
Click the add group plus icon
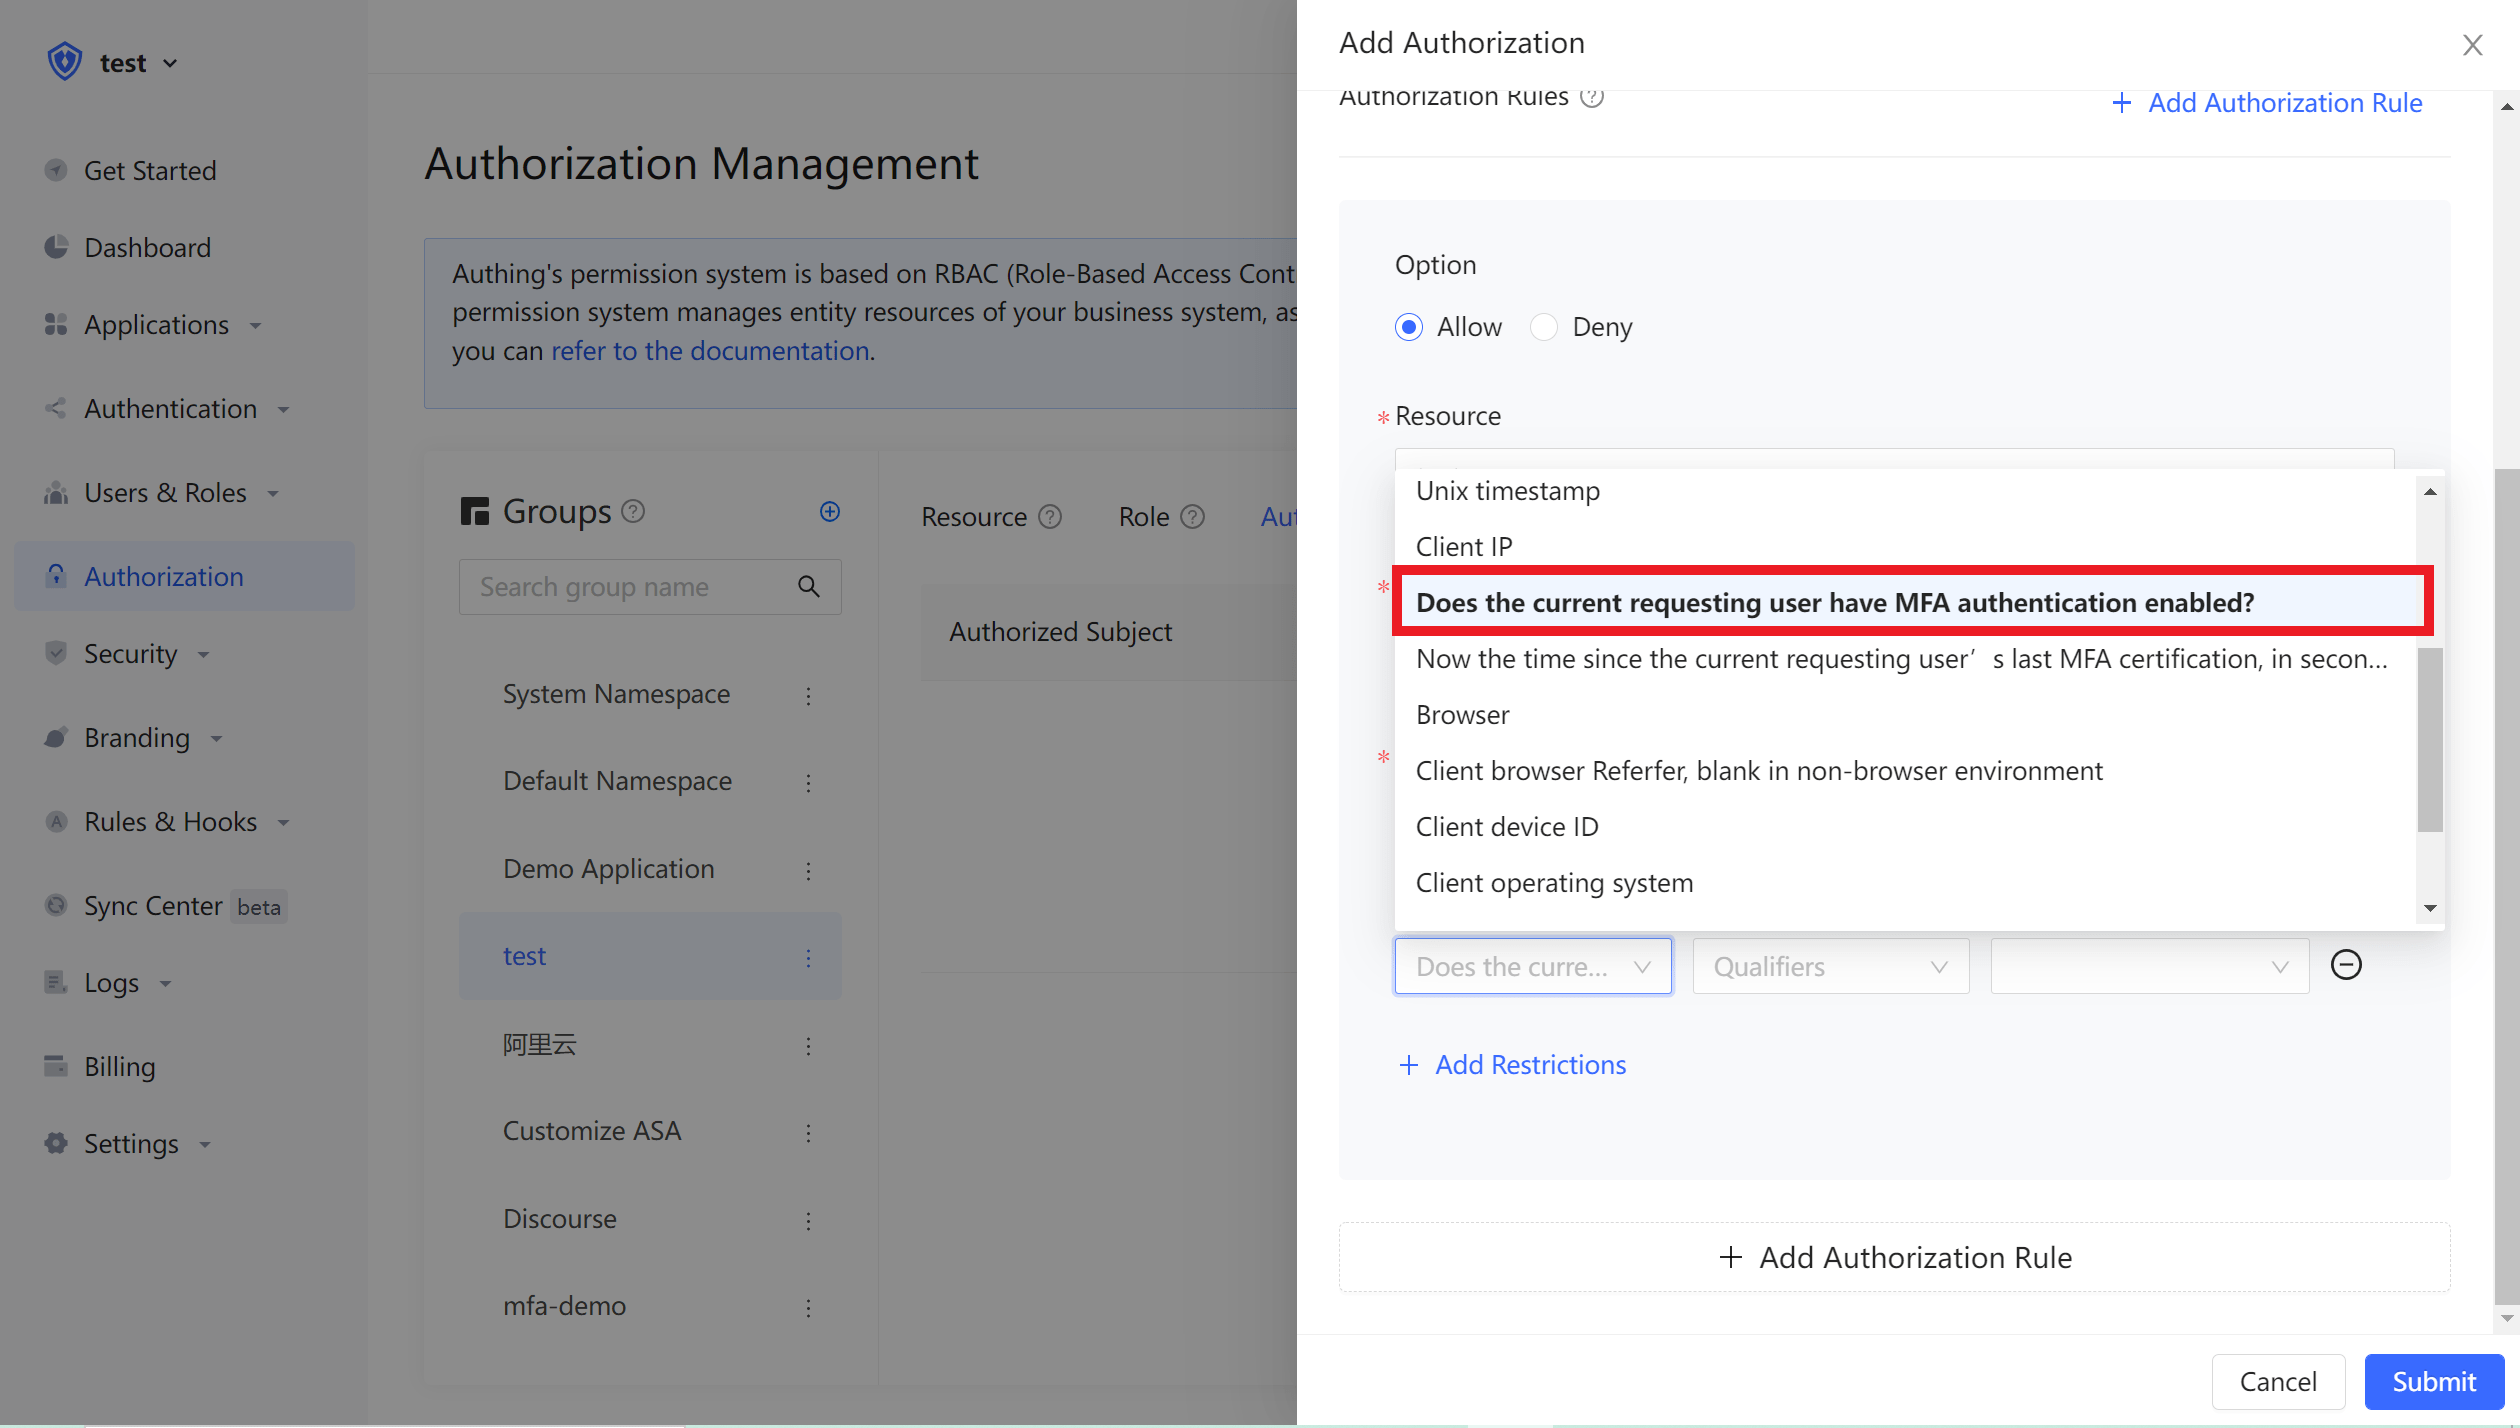829,512
